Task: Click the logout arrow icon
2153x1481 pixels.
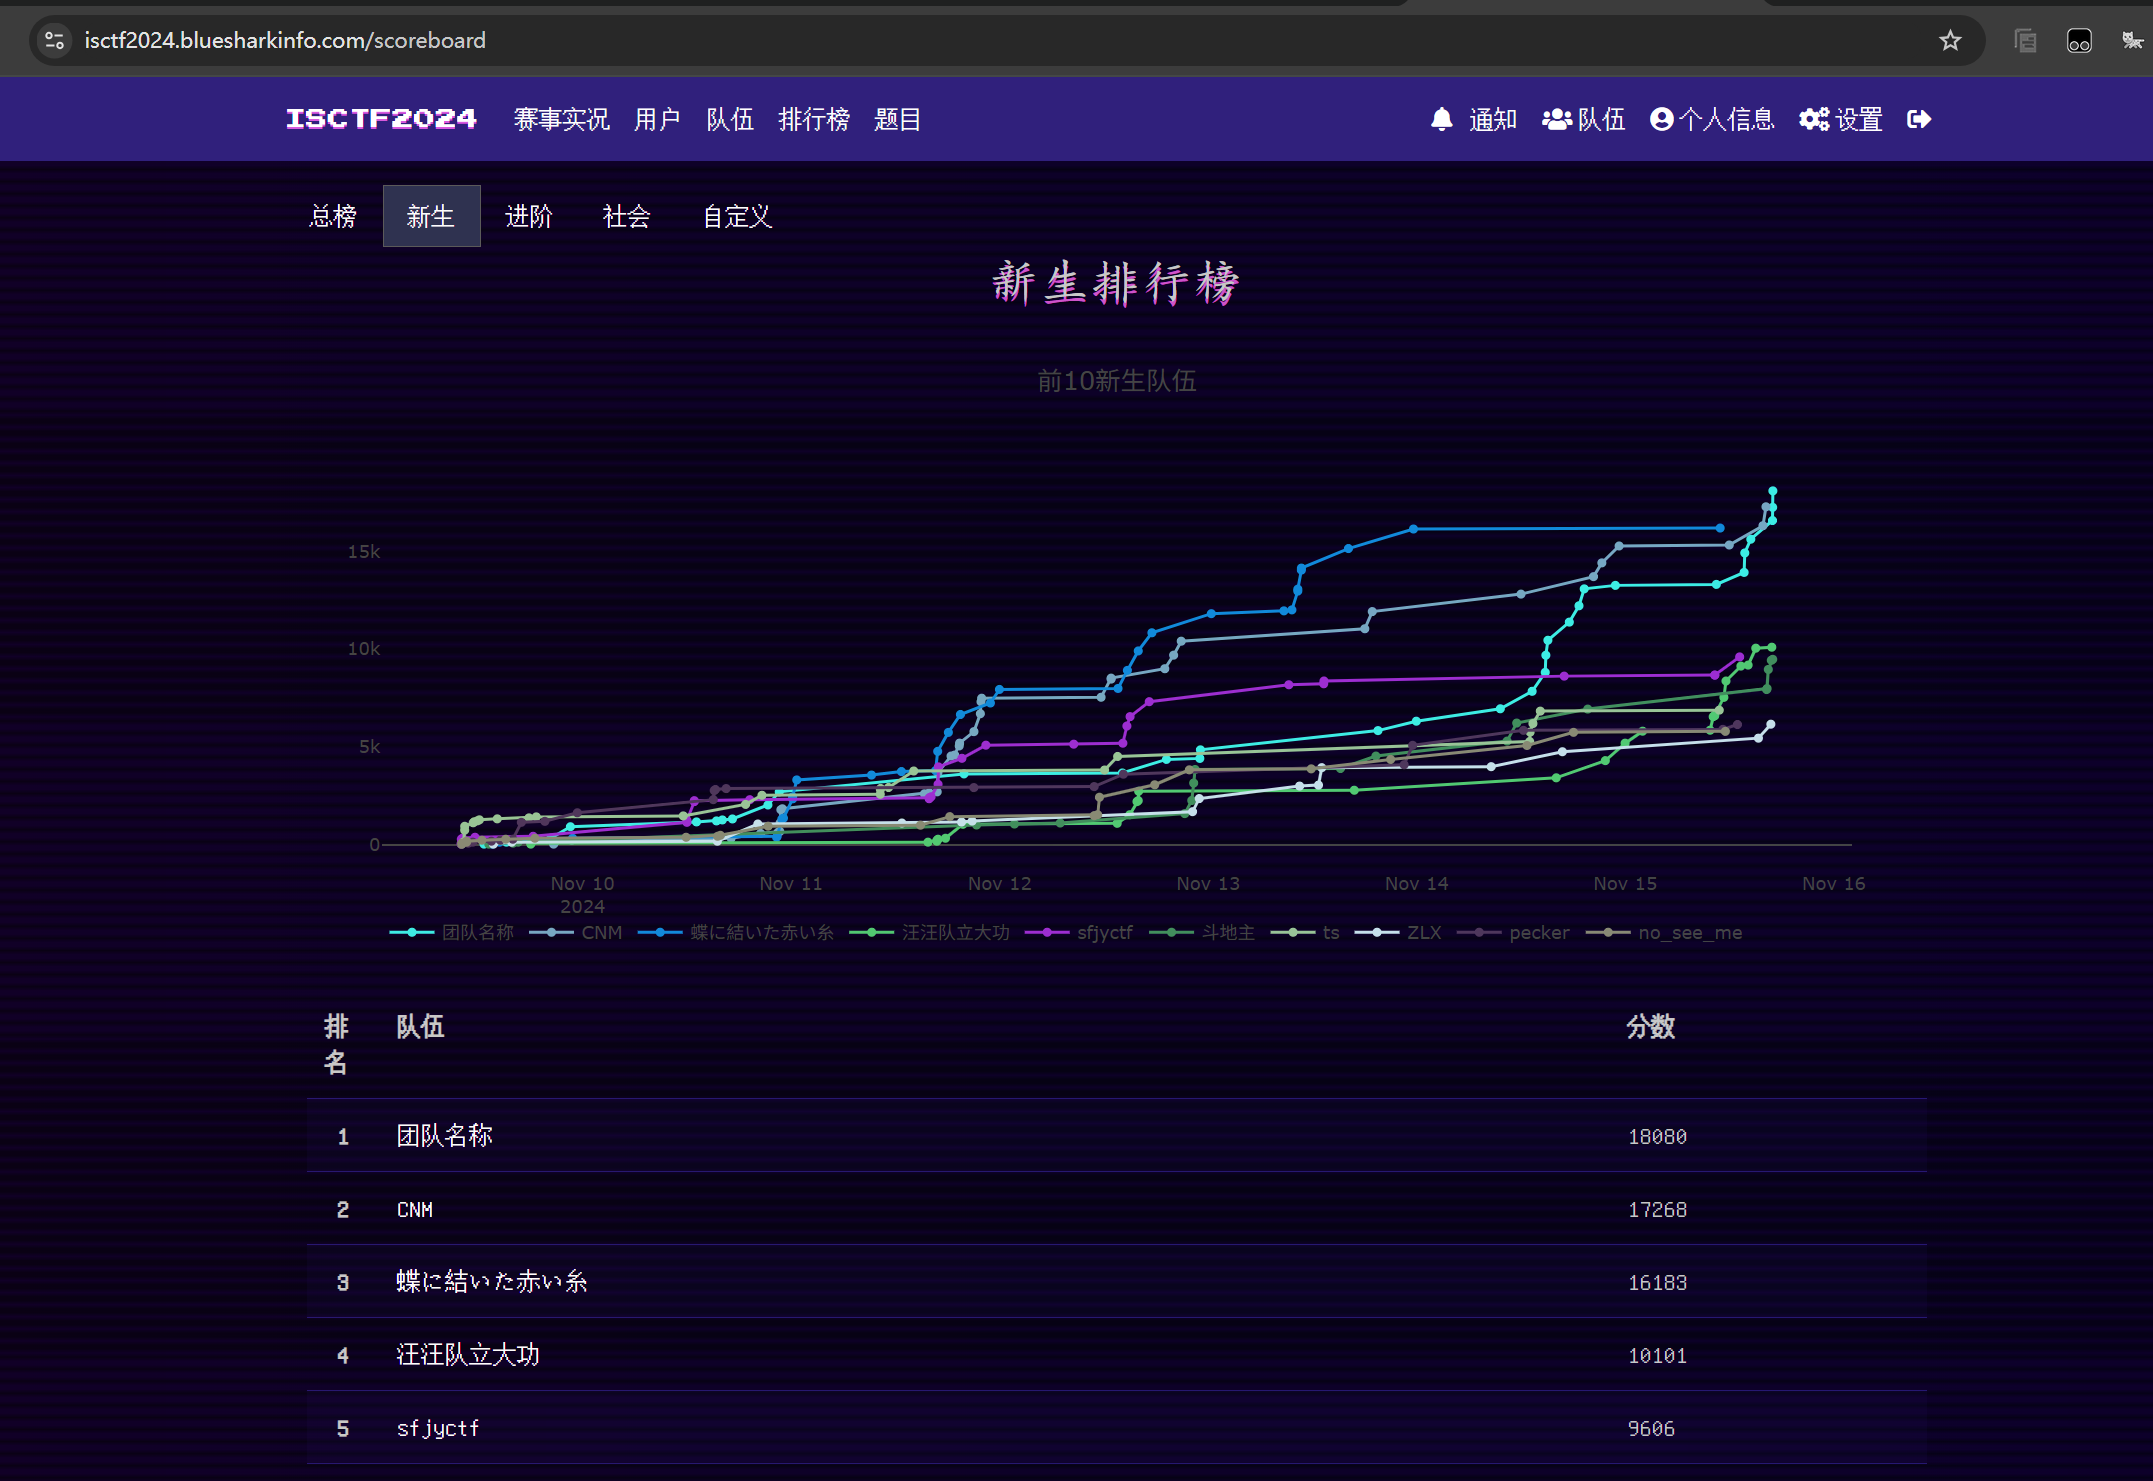Action: (x=1918, y=120)
